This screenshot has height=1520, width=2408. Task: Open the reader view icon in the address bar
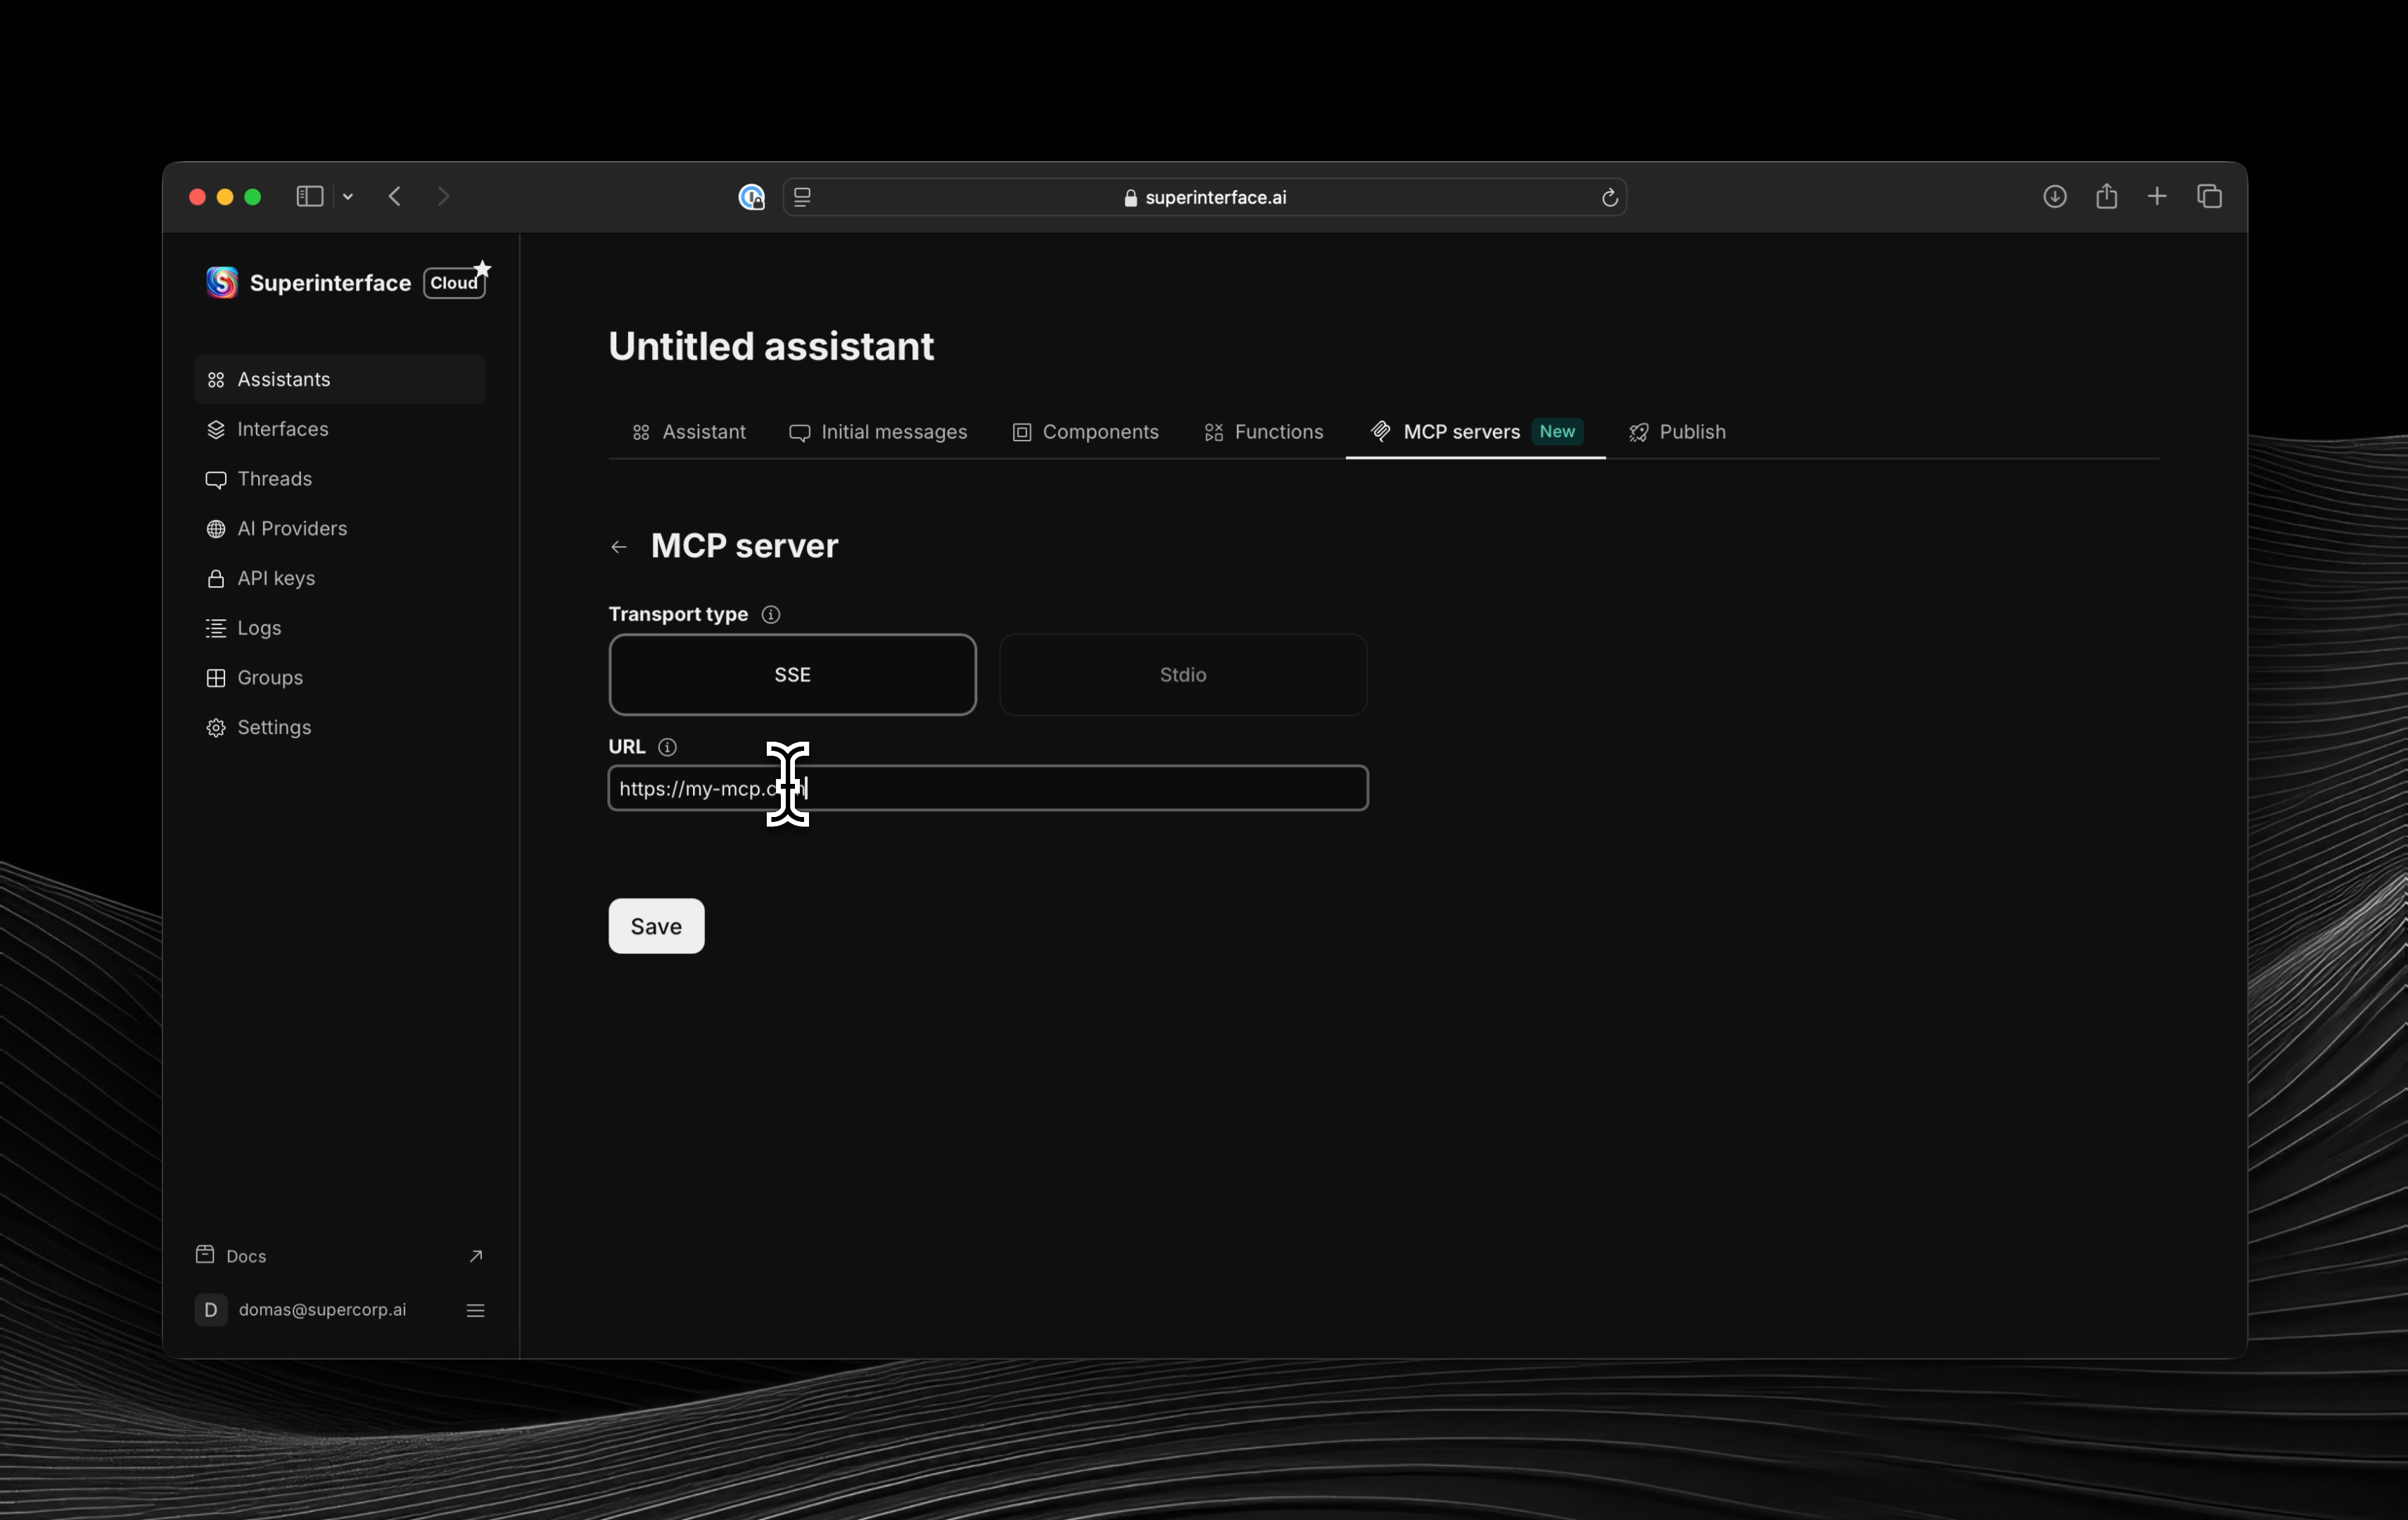pos(802,198)
